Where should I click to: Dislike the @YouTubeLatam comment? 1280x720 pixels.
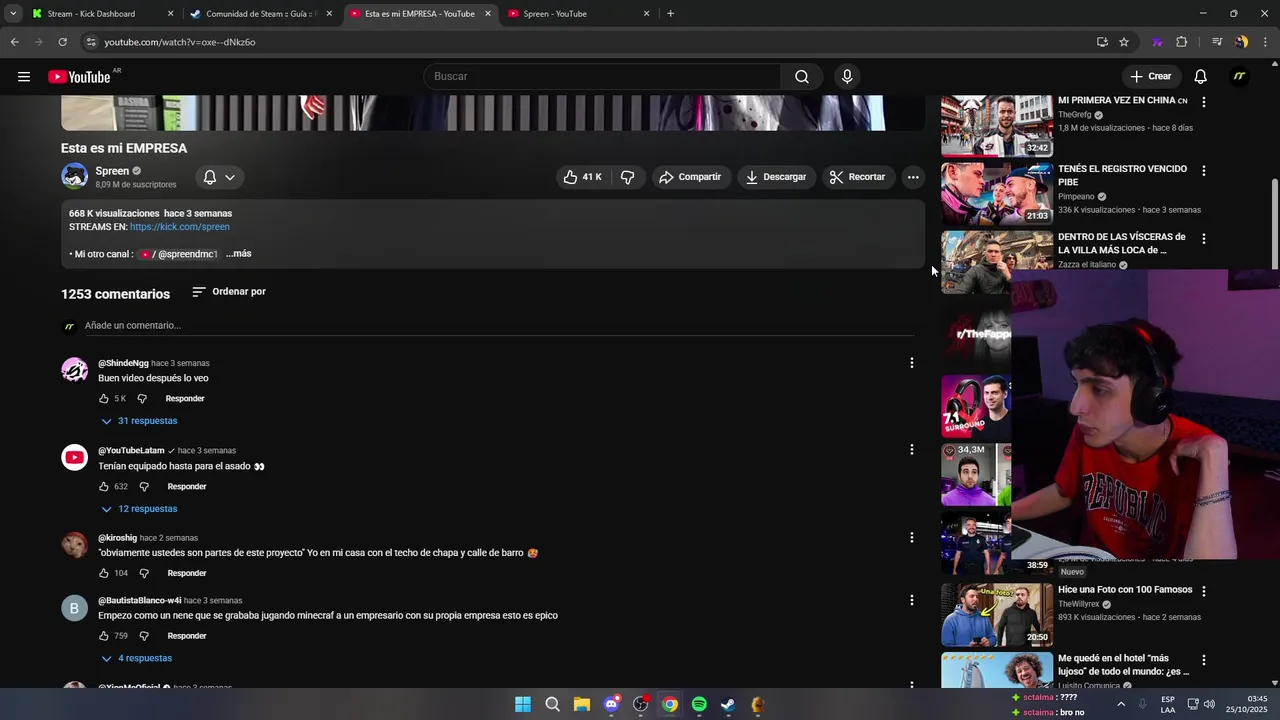(144, 487)
